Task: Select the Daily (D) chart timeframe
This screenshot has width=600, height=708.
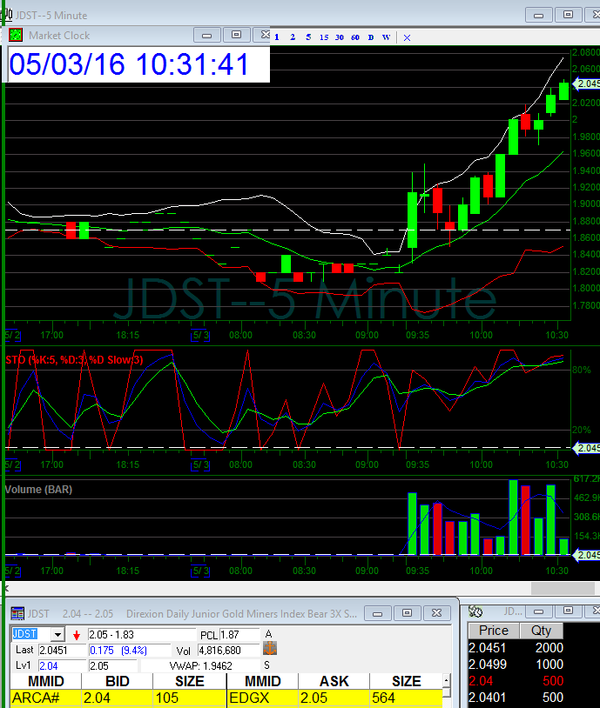Action: point(370,37)
